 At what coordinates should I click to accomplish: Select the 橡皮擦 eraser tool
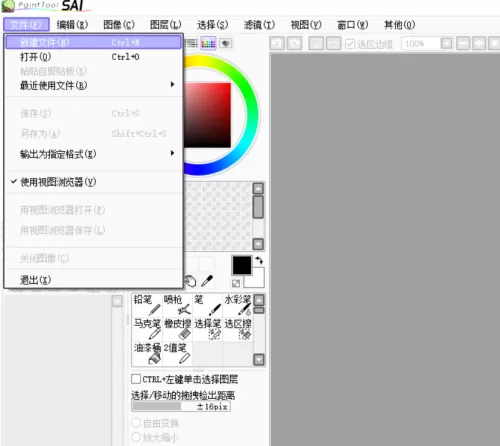point(177,329)
